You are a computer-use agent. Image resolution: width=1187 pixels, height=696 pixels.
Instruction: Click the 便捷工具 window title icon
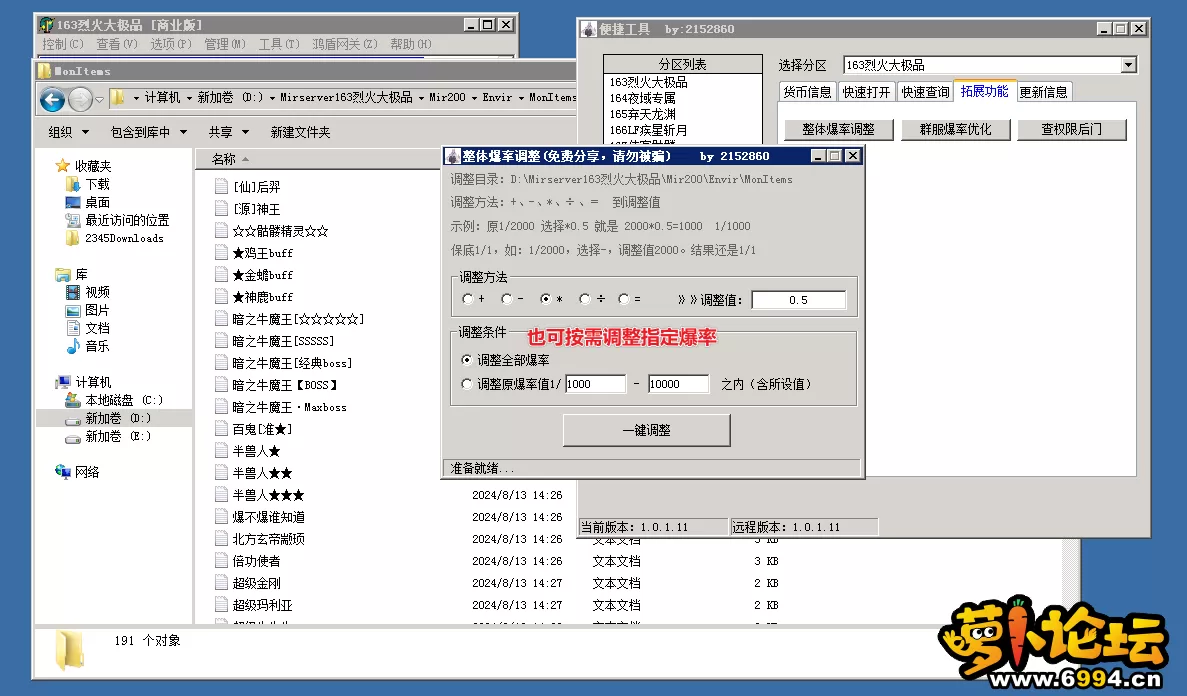tap(589, 29)
